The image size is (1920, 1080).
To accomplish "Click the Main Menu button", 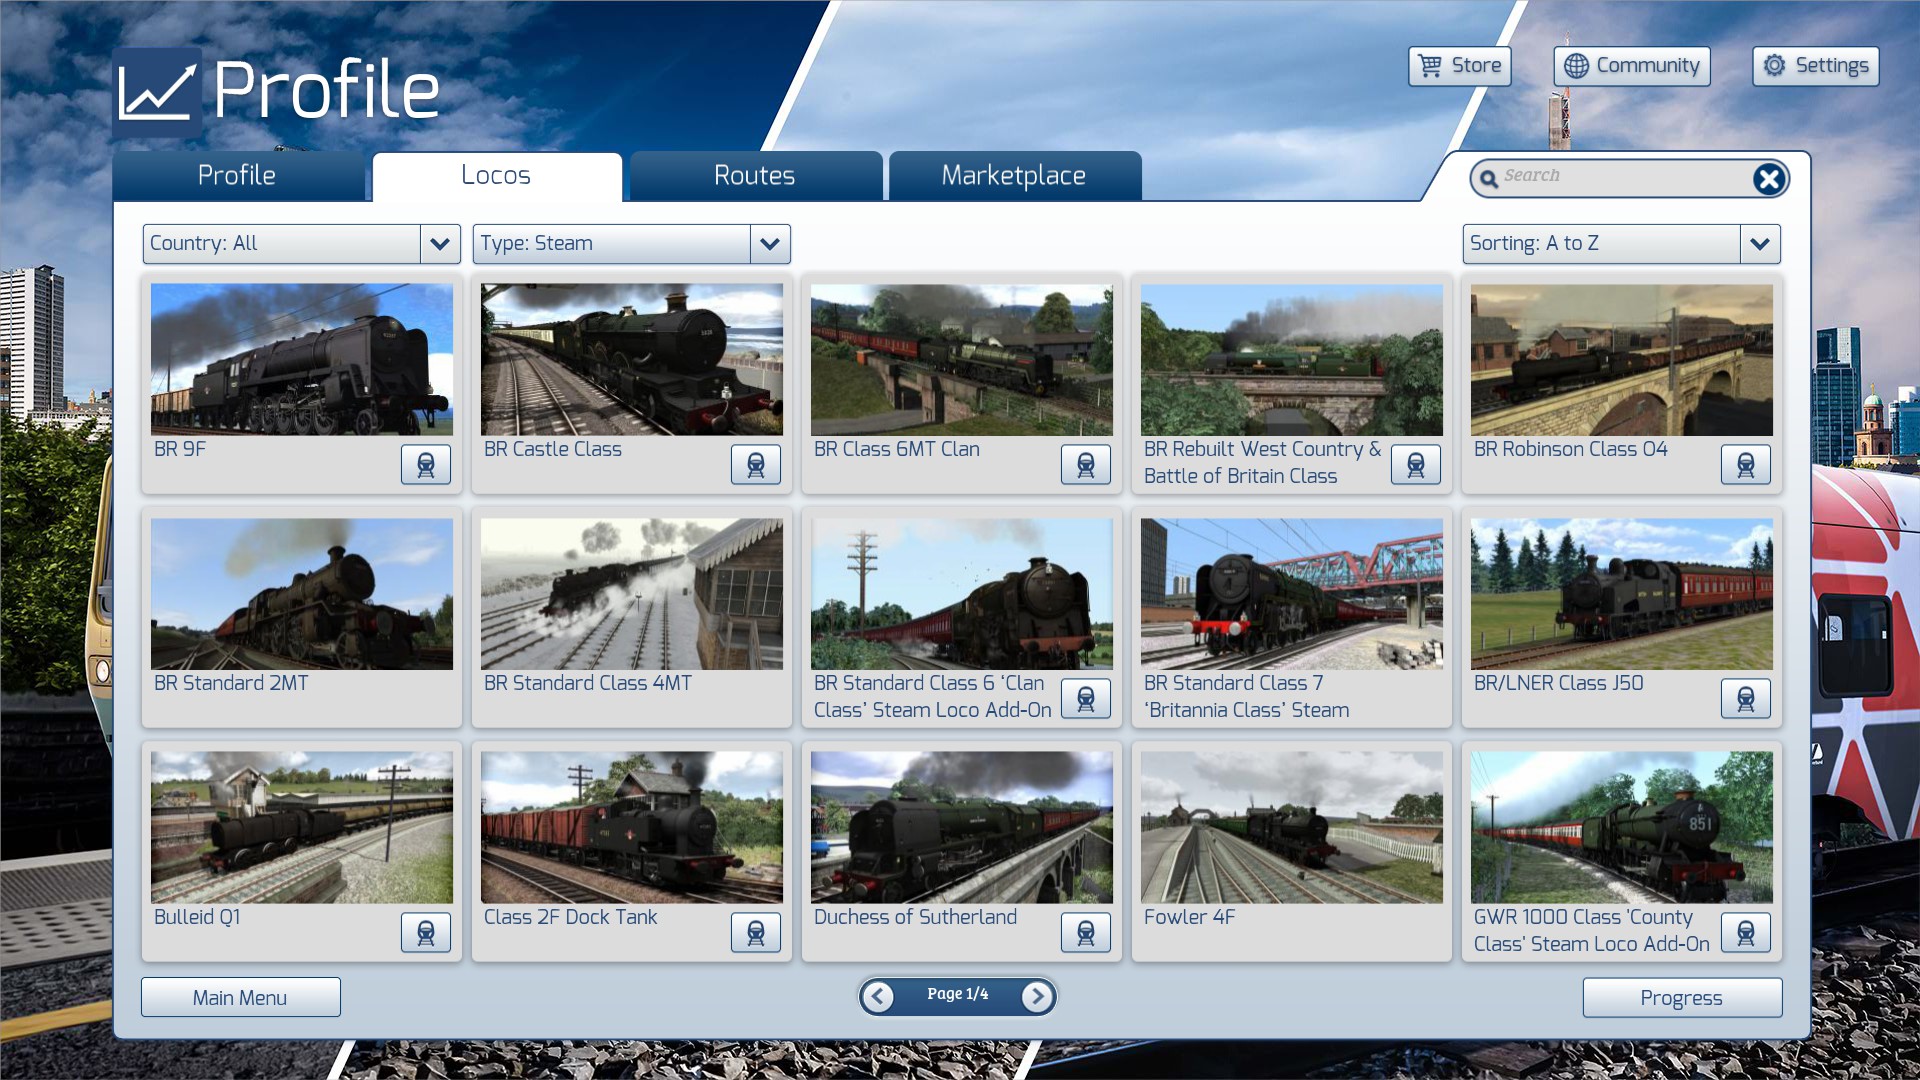I will pyautogui.click(x=240, y=998).
